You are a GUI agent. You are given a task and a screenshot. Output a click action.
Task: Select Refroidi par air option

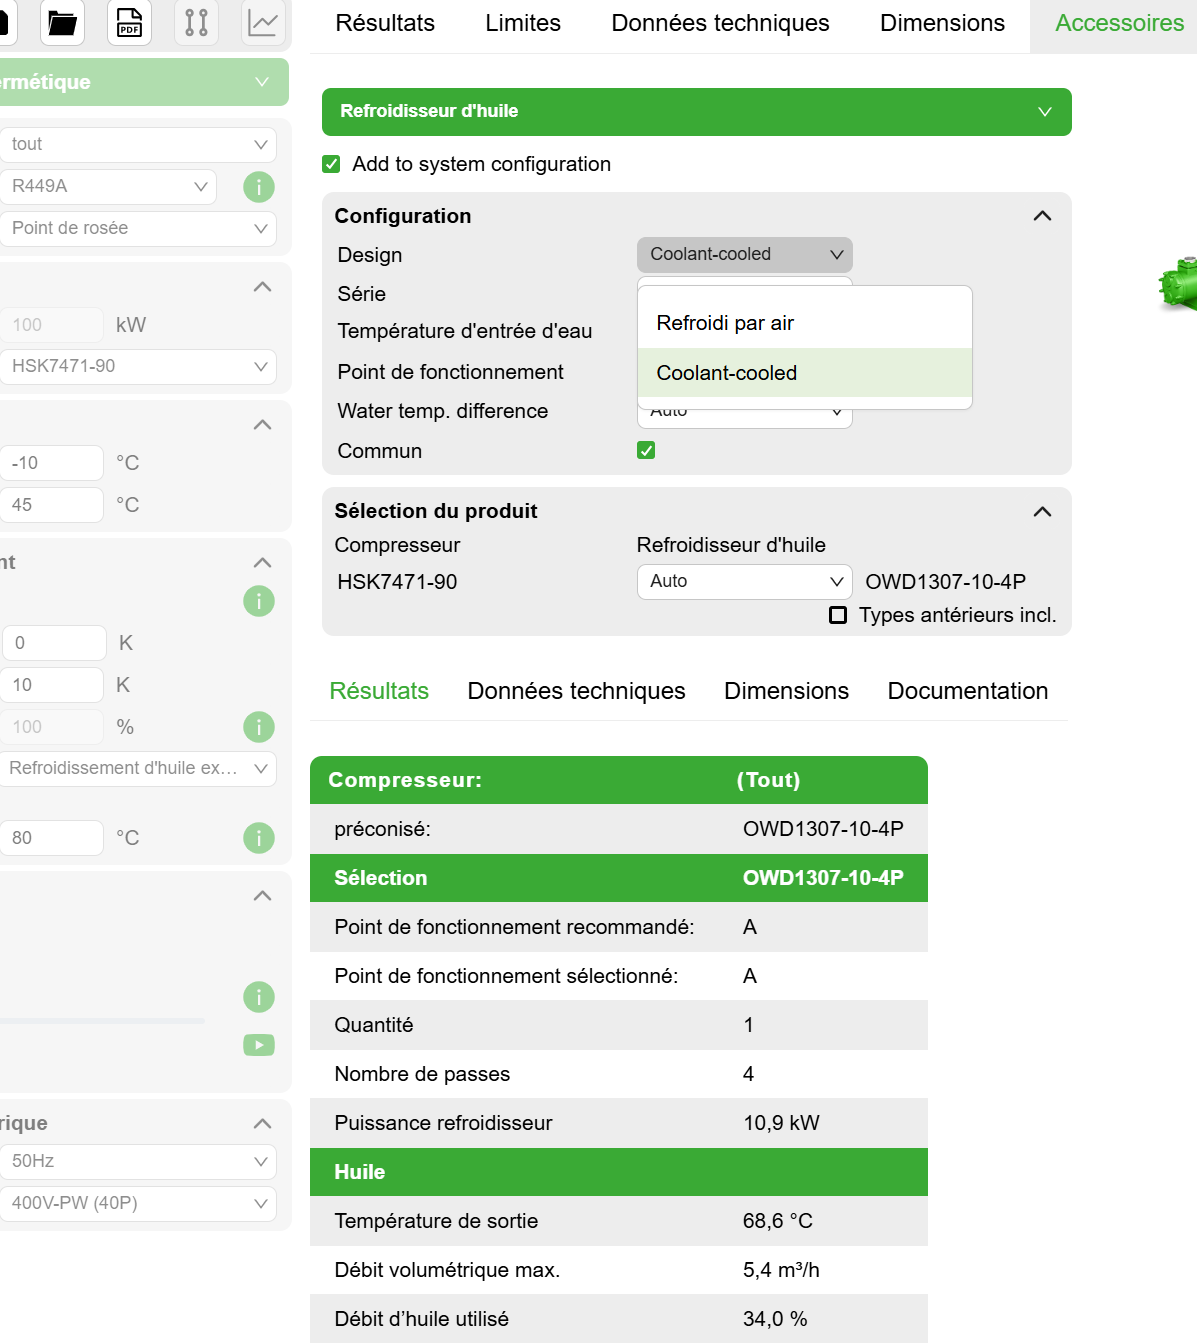point(725,323)
